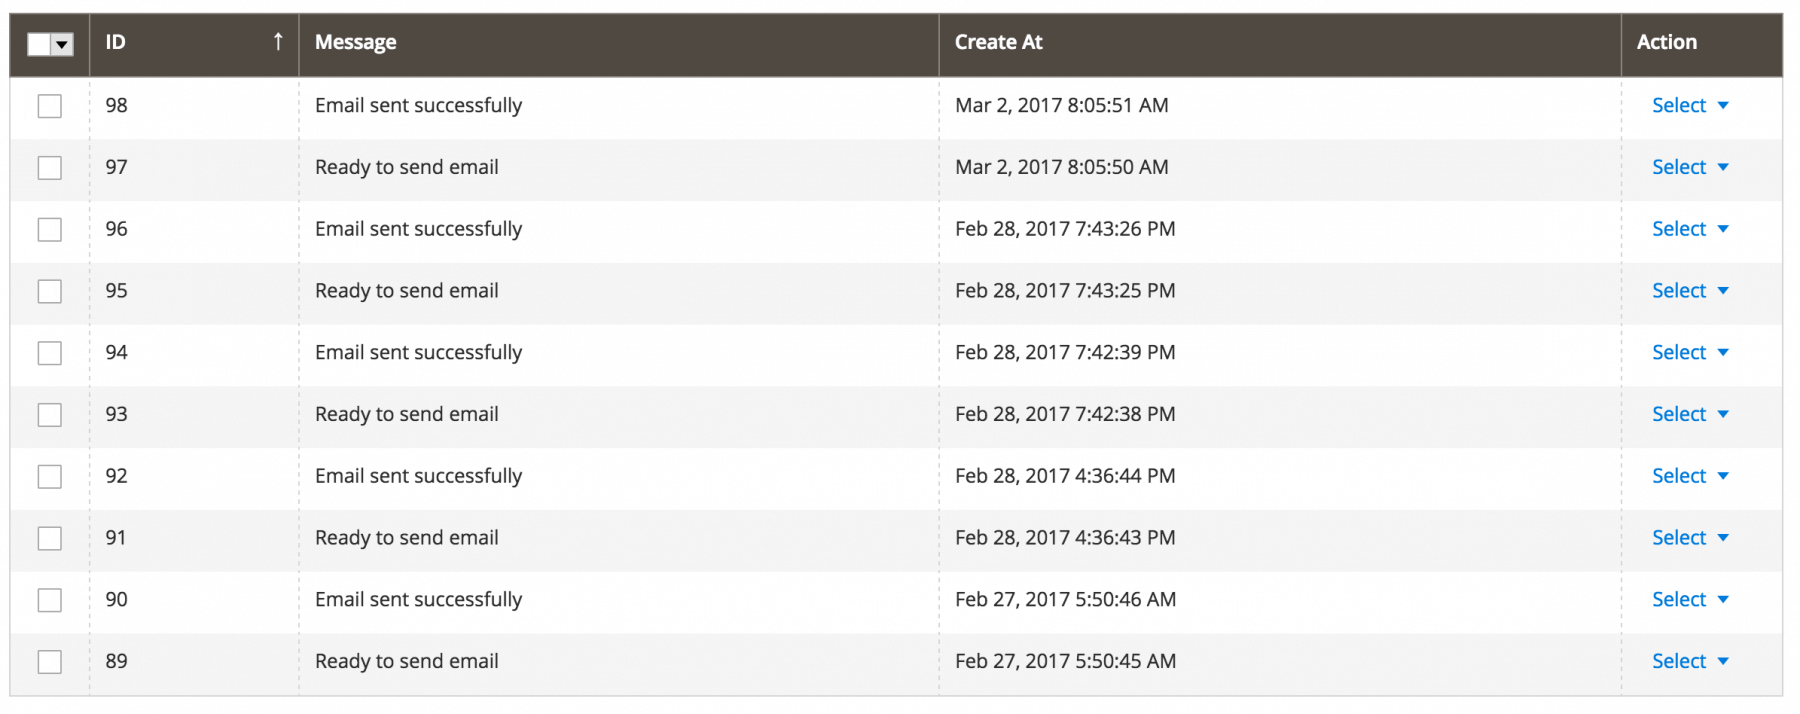Click the Action column header

pyautogui.click(x=1667, y=42)
